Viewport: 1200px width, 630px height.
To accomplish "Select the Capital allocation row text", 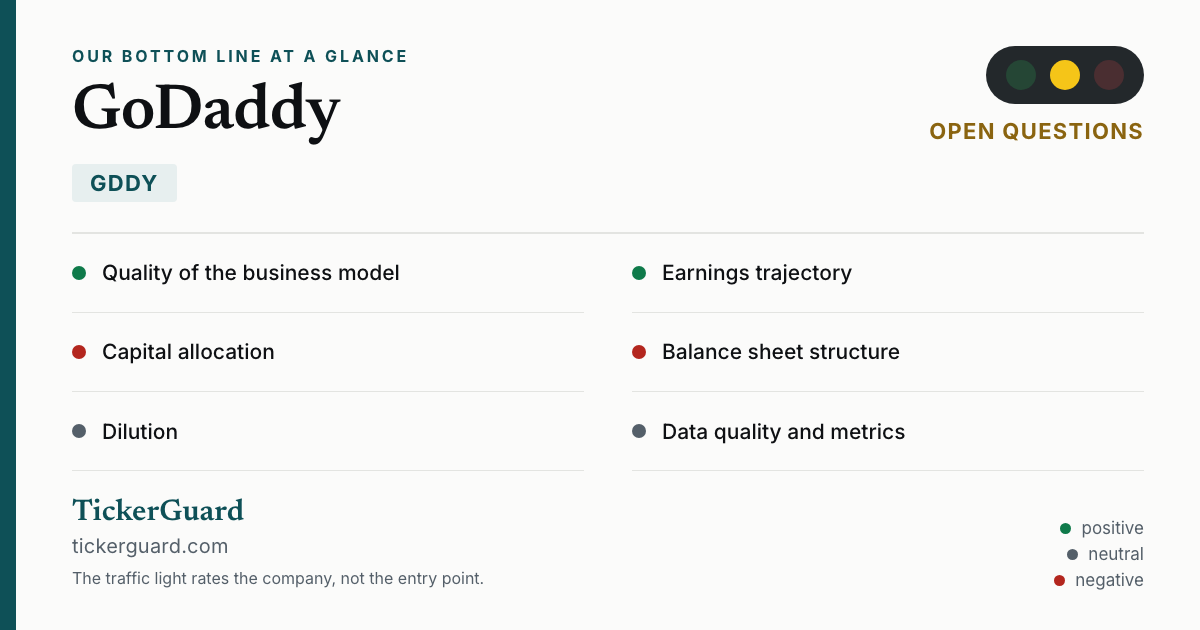I will click(188, 352).
